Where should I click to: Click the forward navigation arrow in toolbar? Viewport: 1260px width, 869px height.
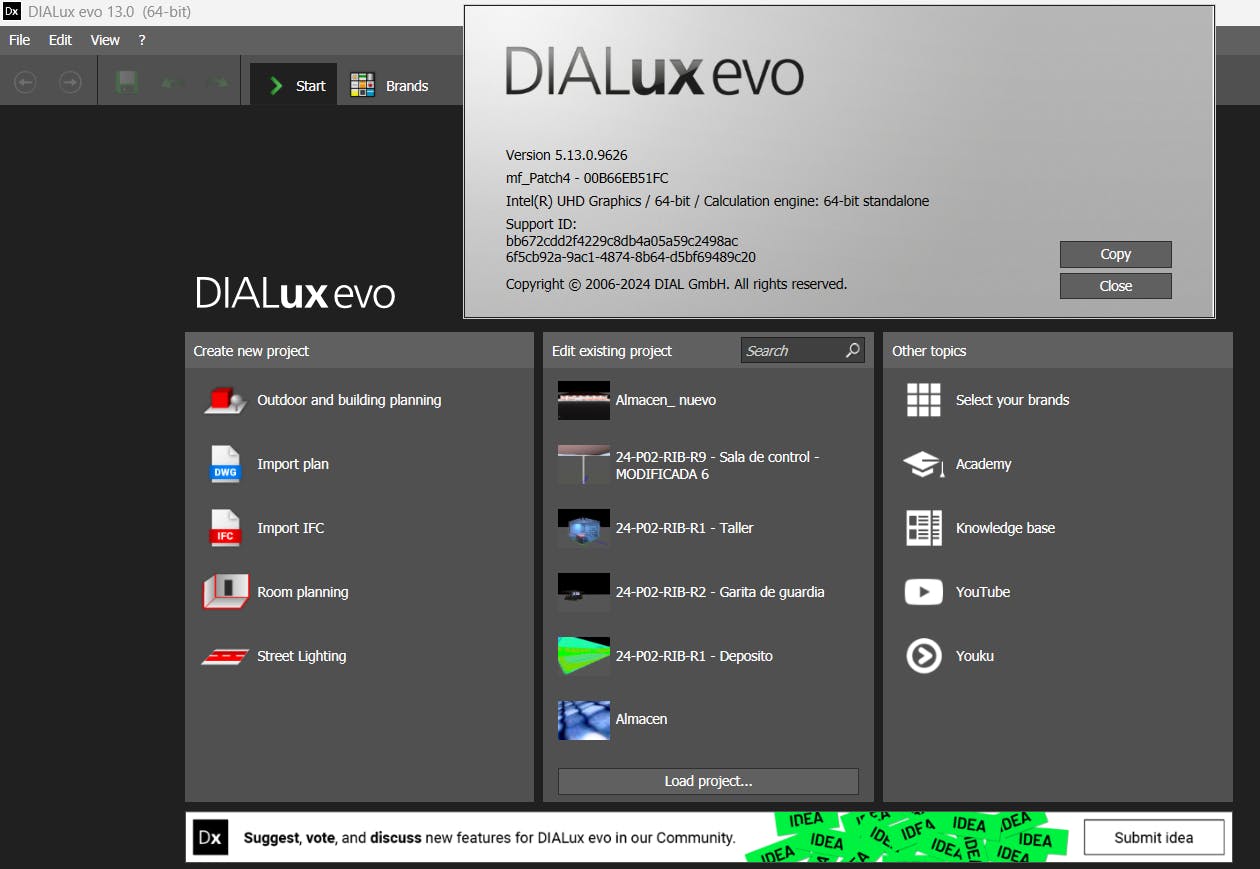click(x=70, y=84)
